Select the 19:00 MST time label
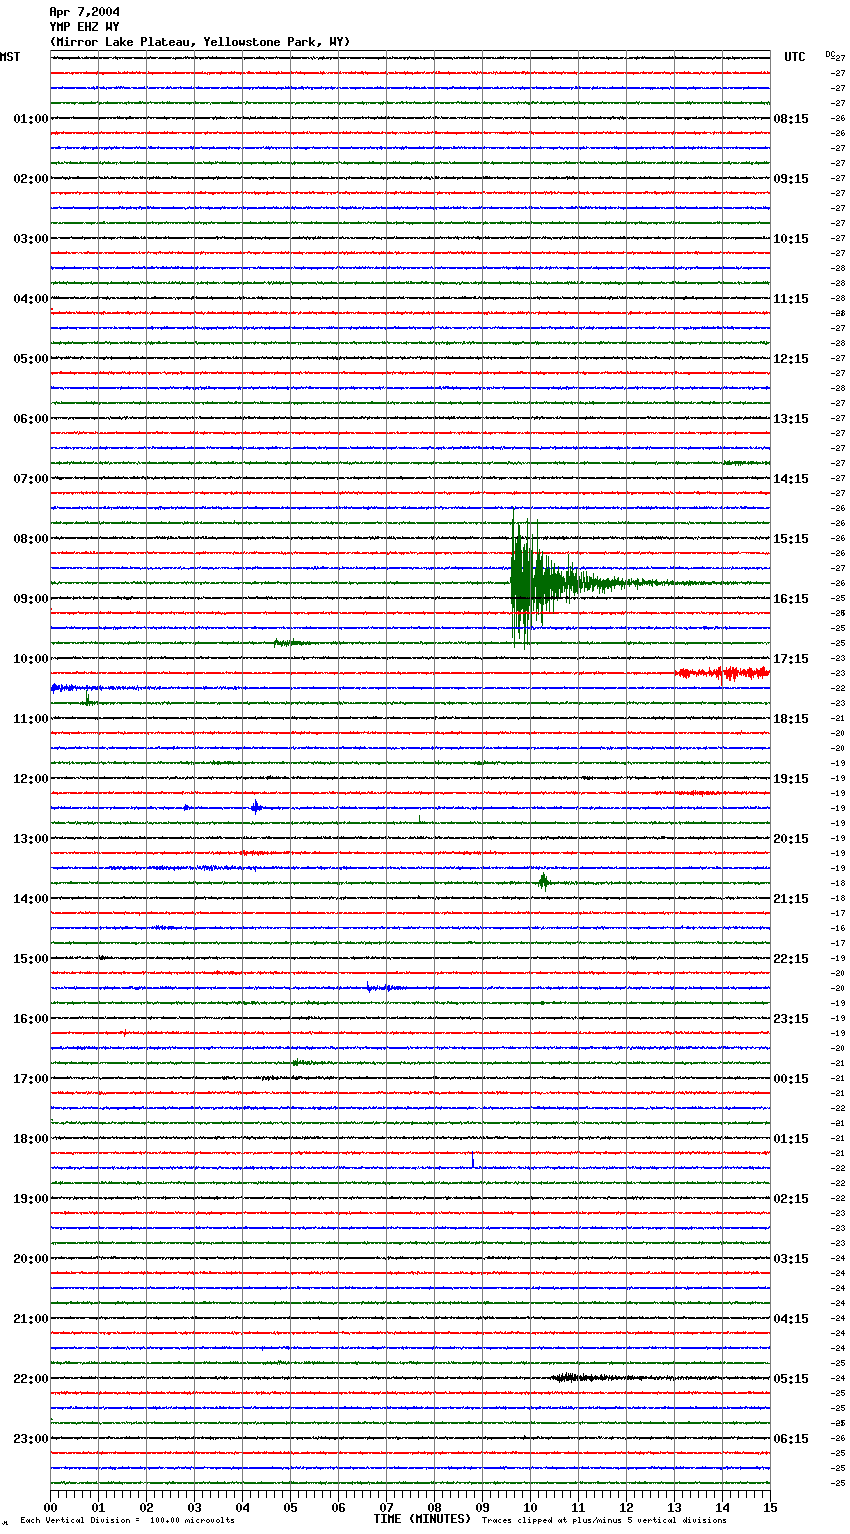 click(31, 1199)
